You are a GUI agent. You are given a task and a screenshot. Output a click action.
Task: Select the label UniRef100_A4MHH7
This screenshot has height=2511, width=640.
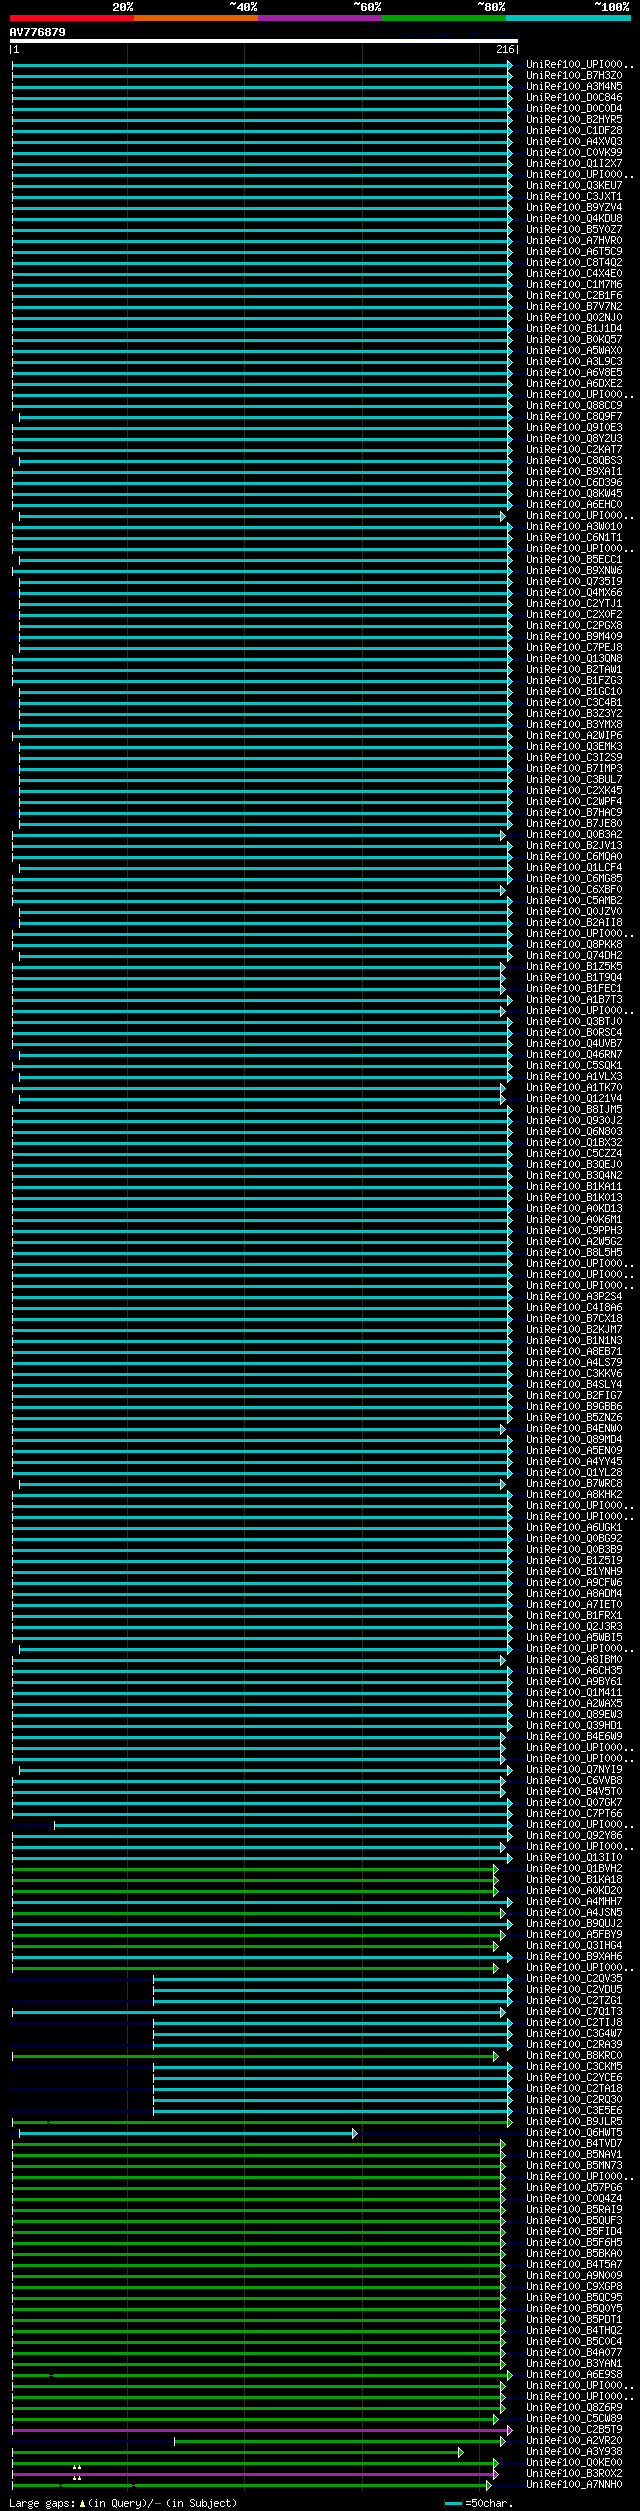[574, 1901]
